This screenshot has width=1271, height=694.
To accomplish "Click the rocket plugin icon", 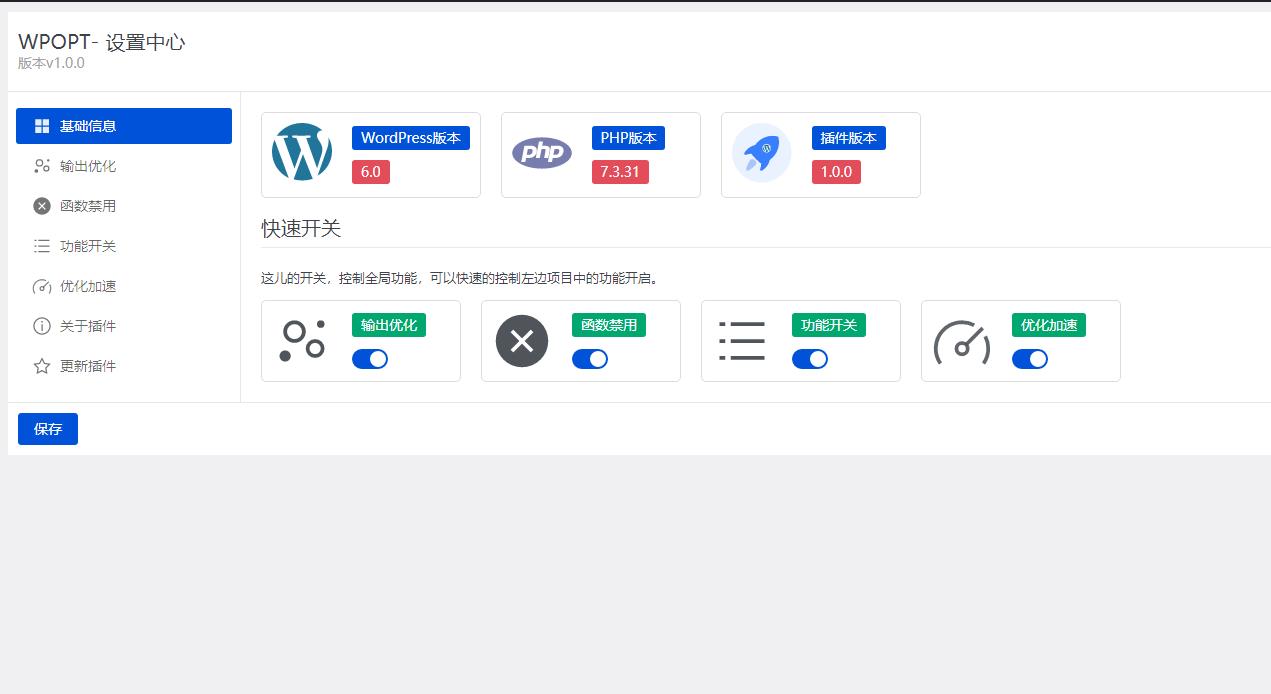I will click(762, 152).
